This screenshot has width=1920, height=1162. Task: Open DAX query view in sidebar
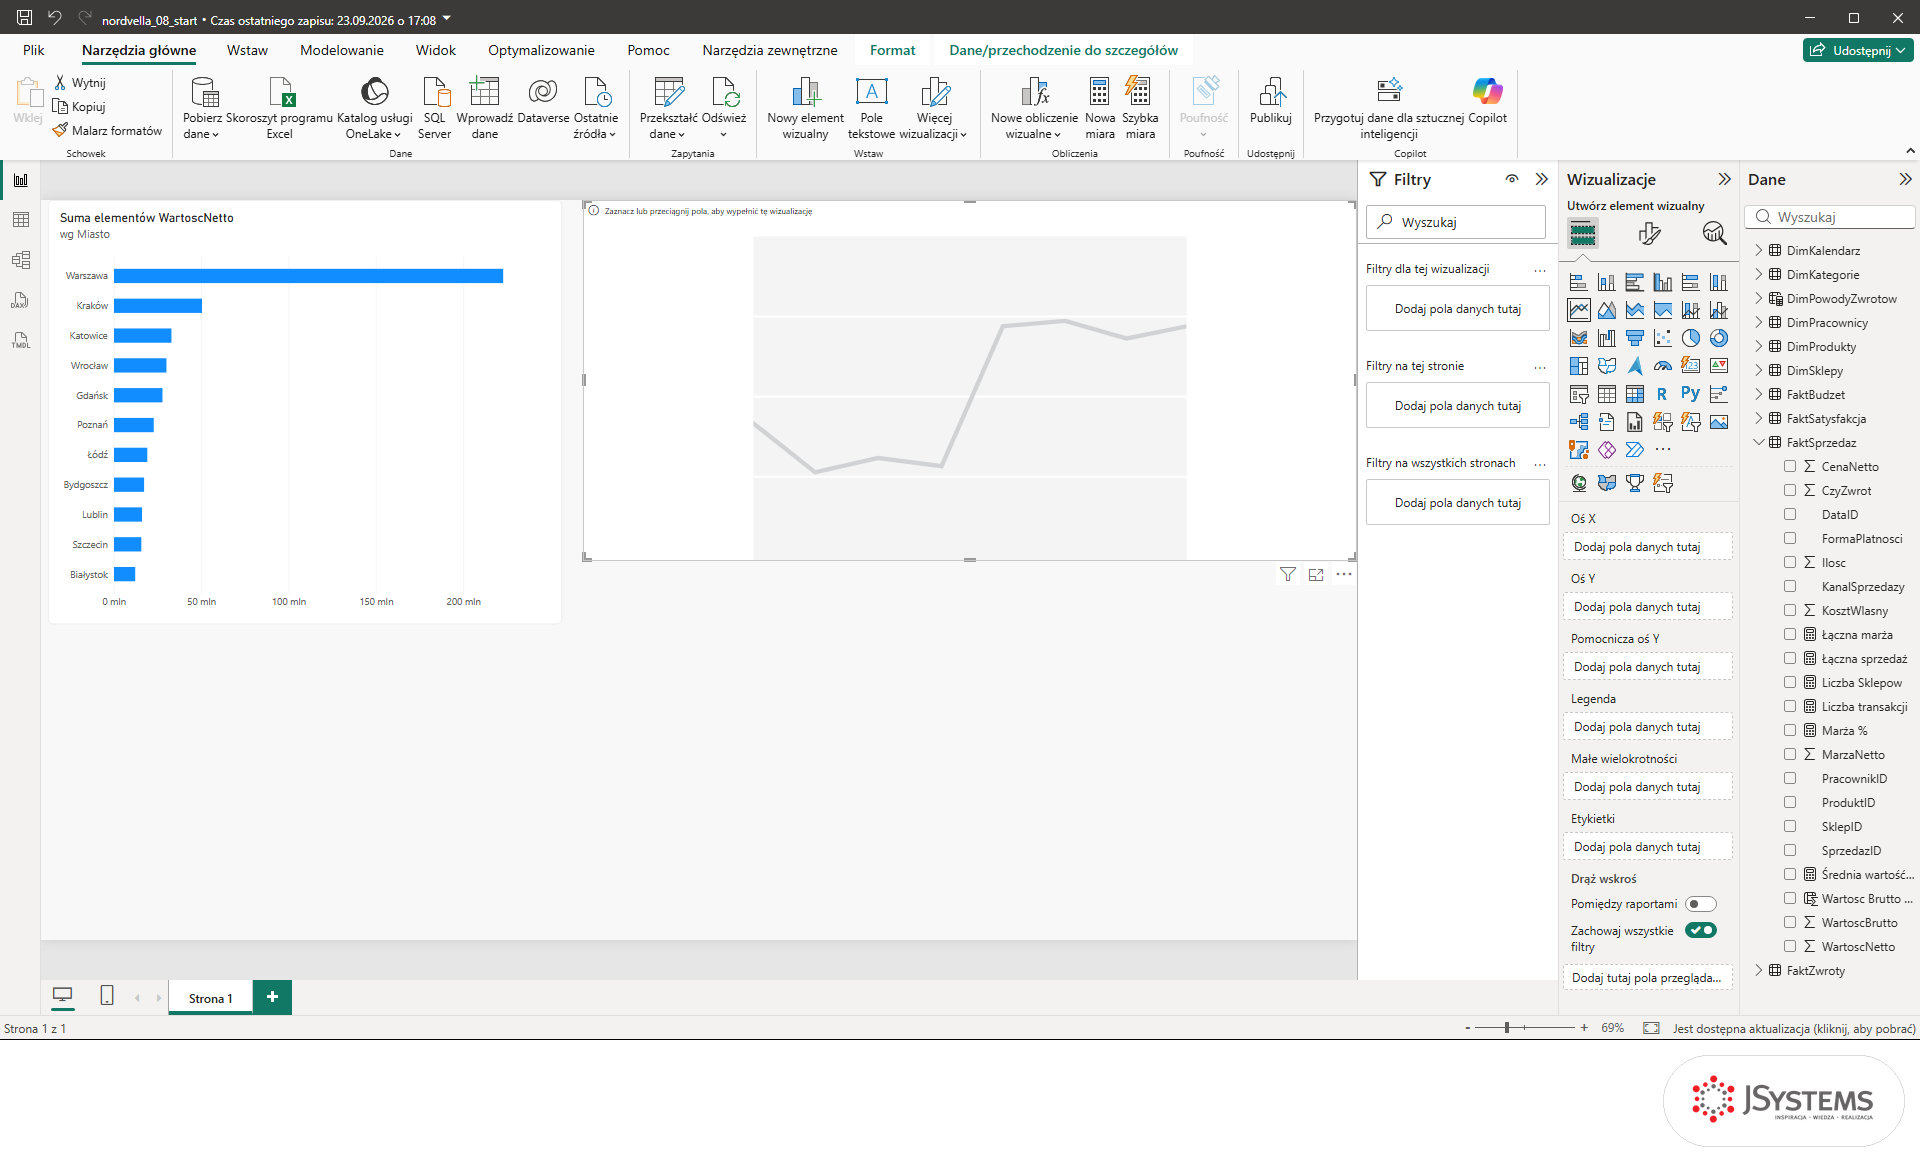coord(21,300)
